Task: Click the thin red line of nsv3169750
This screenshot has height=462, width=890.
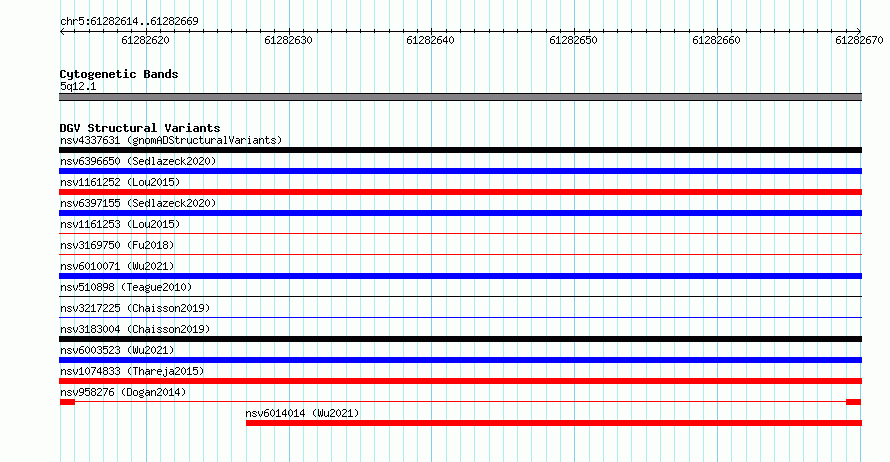Action: [460, 254]
